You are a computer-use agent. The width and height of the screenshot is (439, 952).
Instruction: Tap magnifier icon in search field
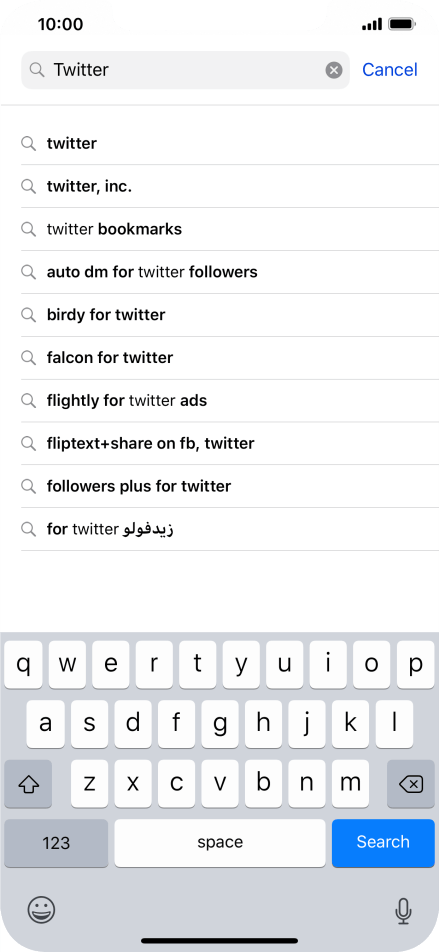pyautogui.click(x=37, y=70)
